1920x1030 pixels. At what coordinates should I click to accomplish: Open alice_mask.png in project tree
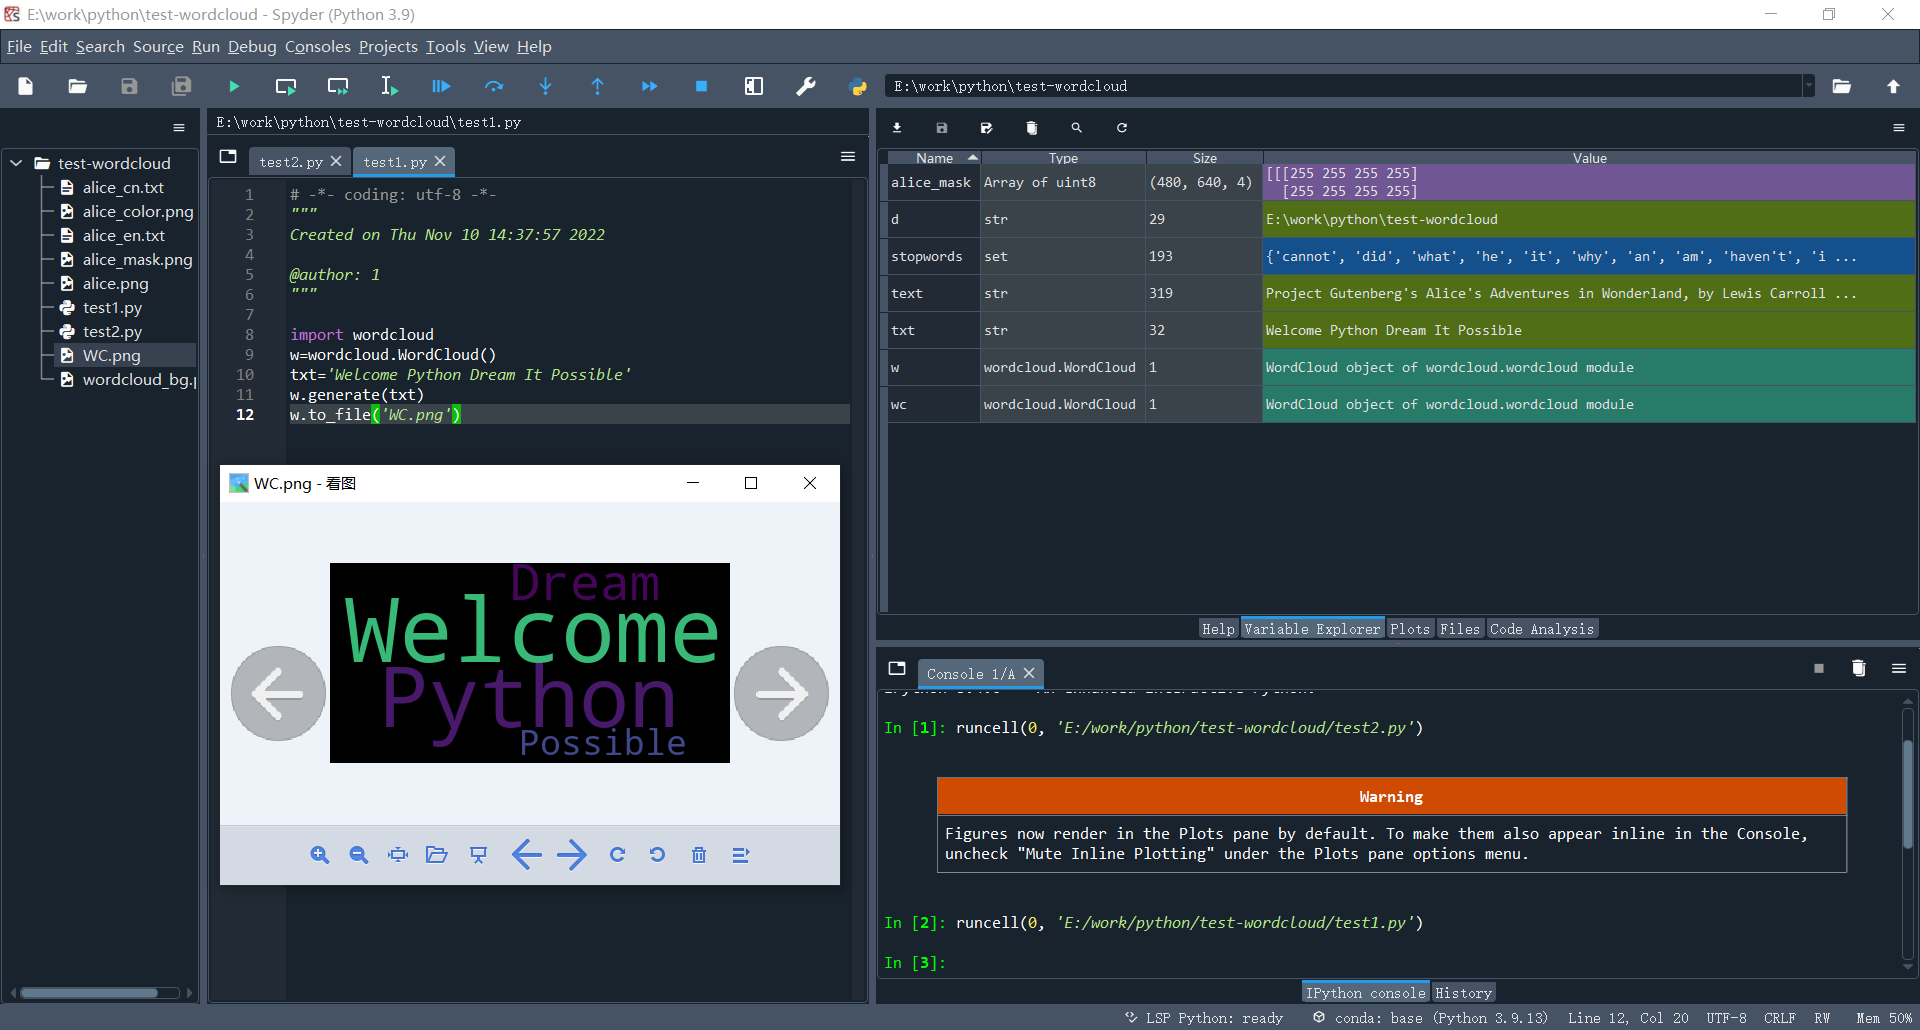(x=137, y=260)
